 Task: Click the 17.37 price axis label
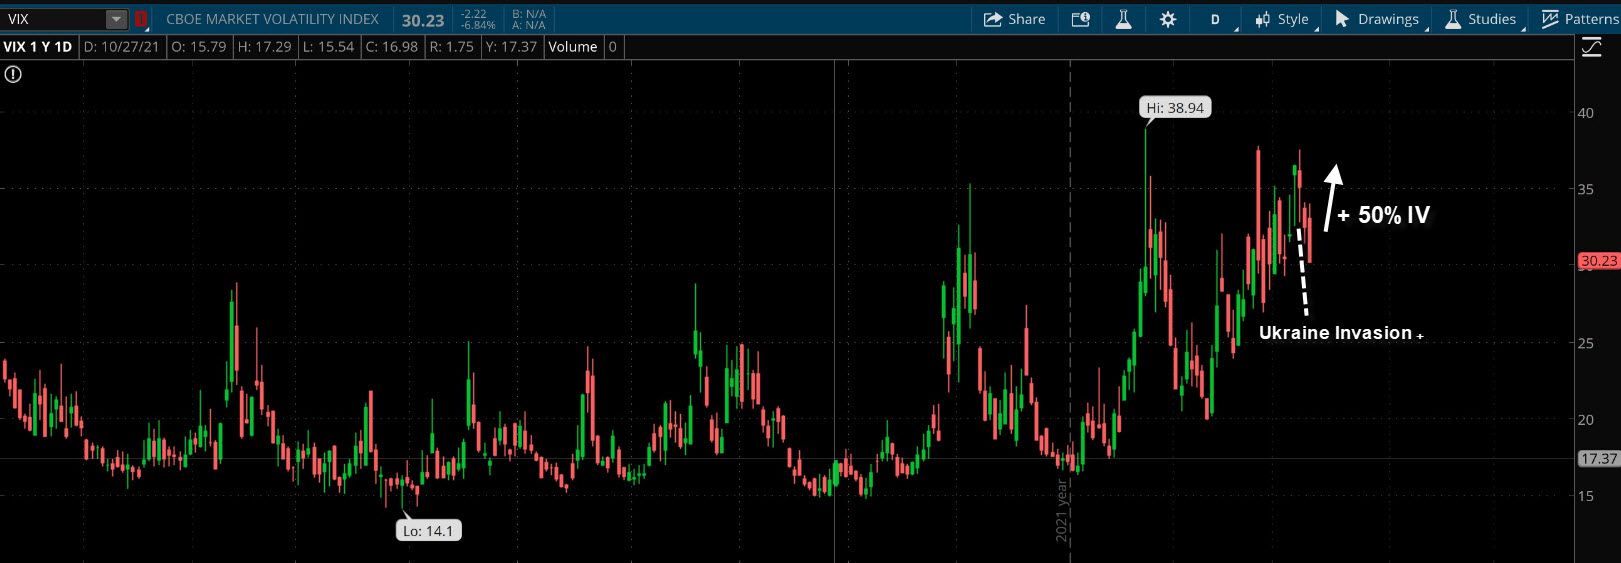1598,459
